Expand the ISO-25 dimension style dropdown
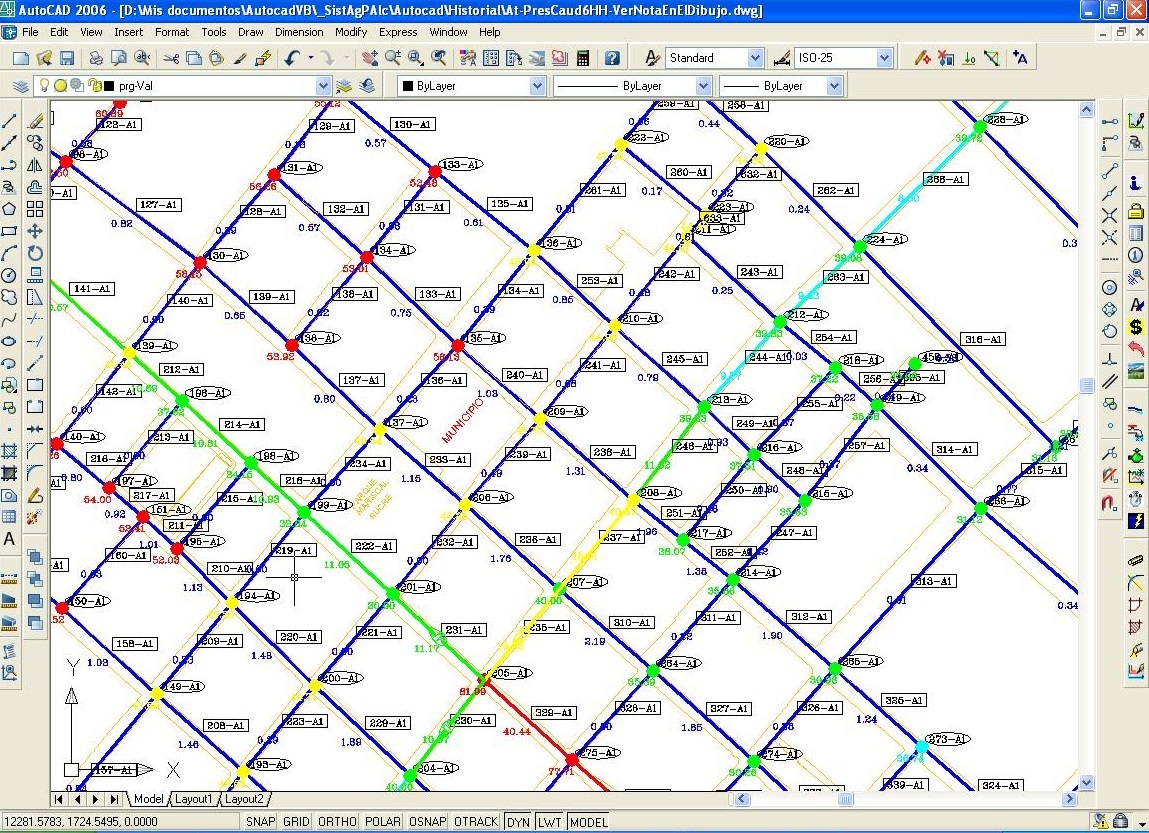Image resolution: width=1149 pixels, height=833 pixels. pyautogui.click(x=884, y=58)
